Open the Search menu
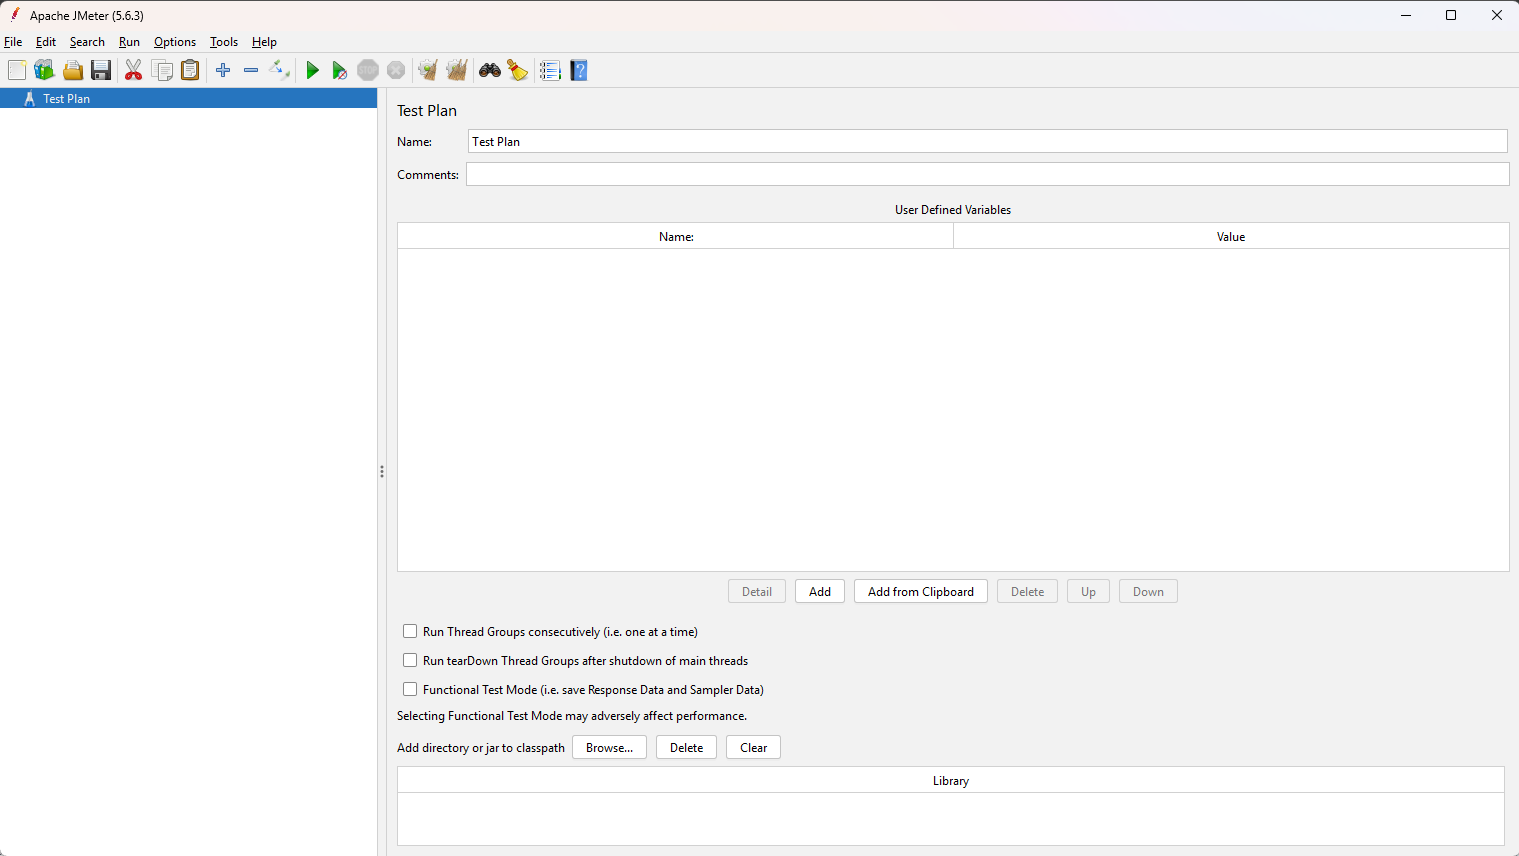 (87, 42)
